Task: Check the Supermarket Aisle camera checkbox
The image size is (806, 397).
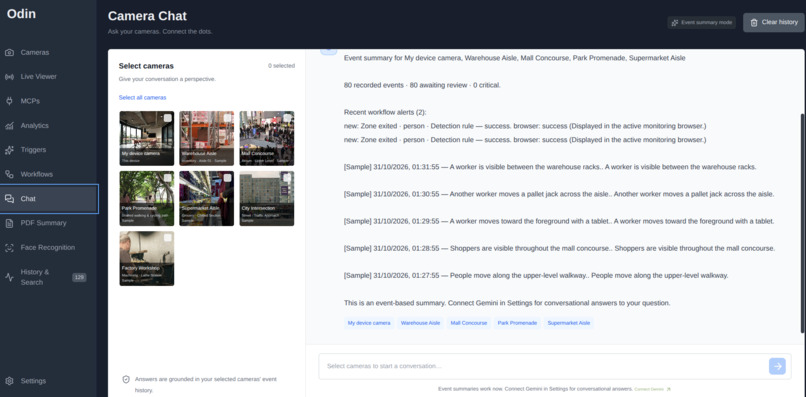Action: pos(227,178)
